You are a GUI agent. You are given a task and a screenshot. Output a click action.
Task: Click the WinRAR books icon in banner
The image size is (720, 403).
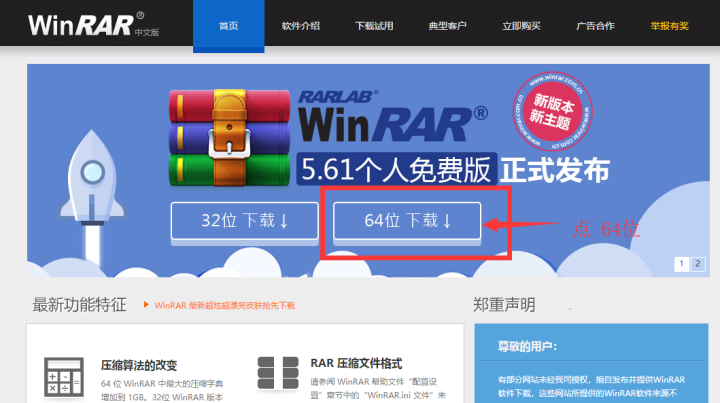pos(230,138)
